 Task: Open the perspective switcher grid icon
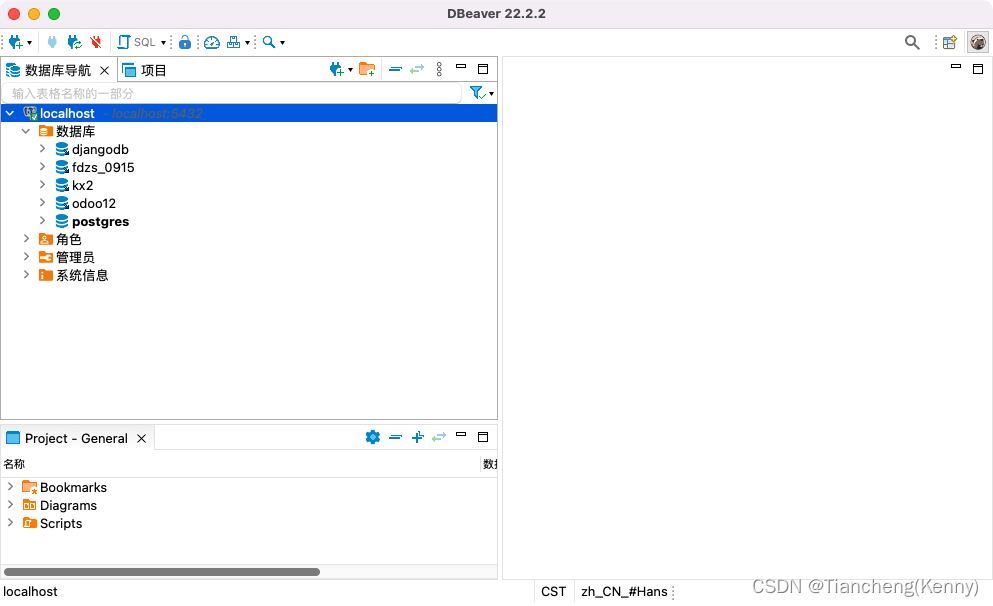949,42
